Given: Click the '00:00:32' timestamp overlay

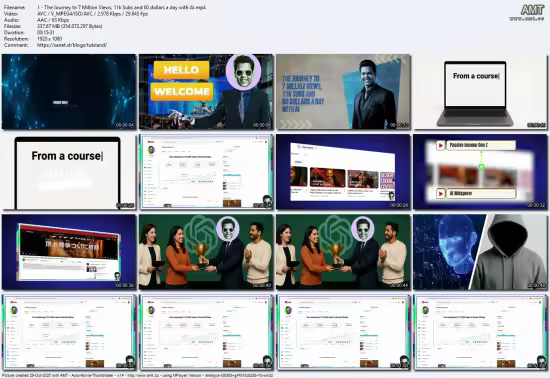Looking at the screenshot, I should [536, 205].
